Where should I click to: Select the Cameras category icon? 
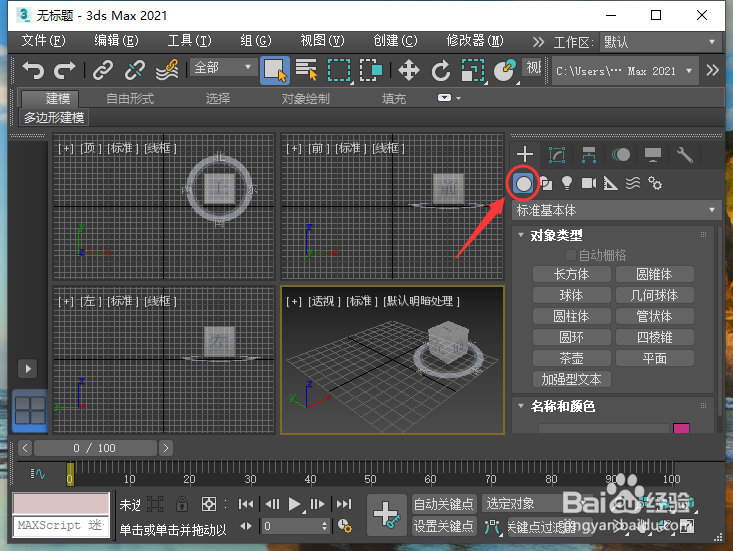pos(589,183)
